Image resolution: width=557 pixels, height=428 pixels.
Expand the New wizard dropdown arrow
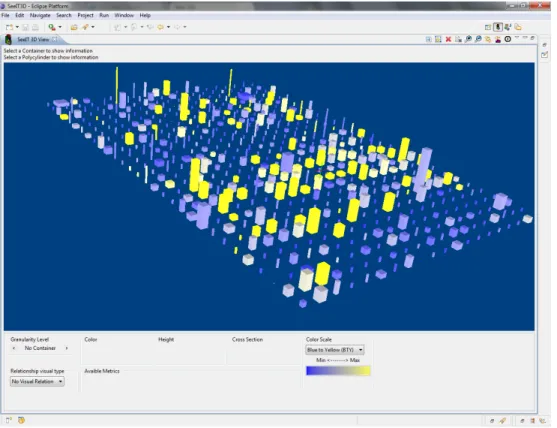point(17,27)
